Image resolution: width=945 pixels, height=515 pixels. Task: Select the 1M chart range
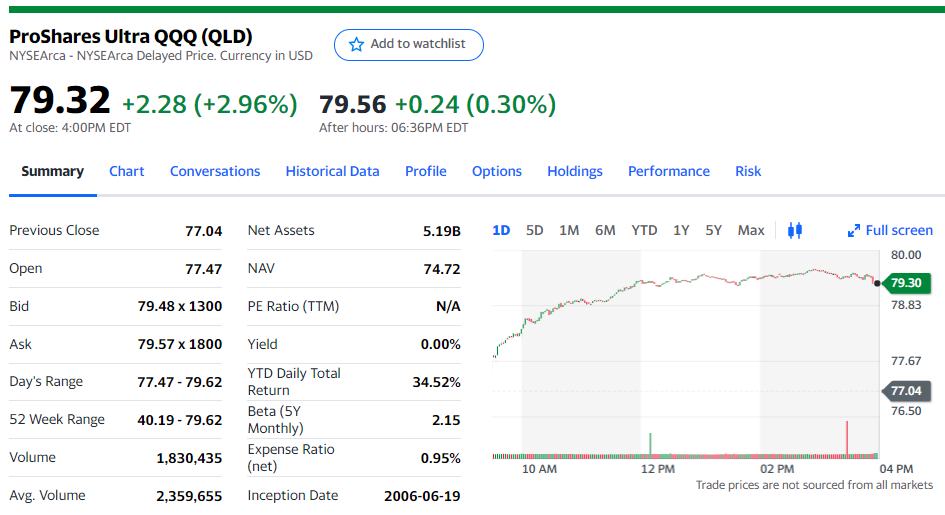[569, 231]
